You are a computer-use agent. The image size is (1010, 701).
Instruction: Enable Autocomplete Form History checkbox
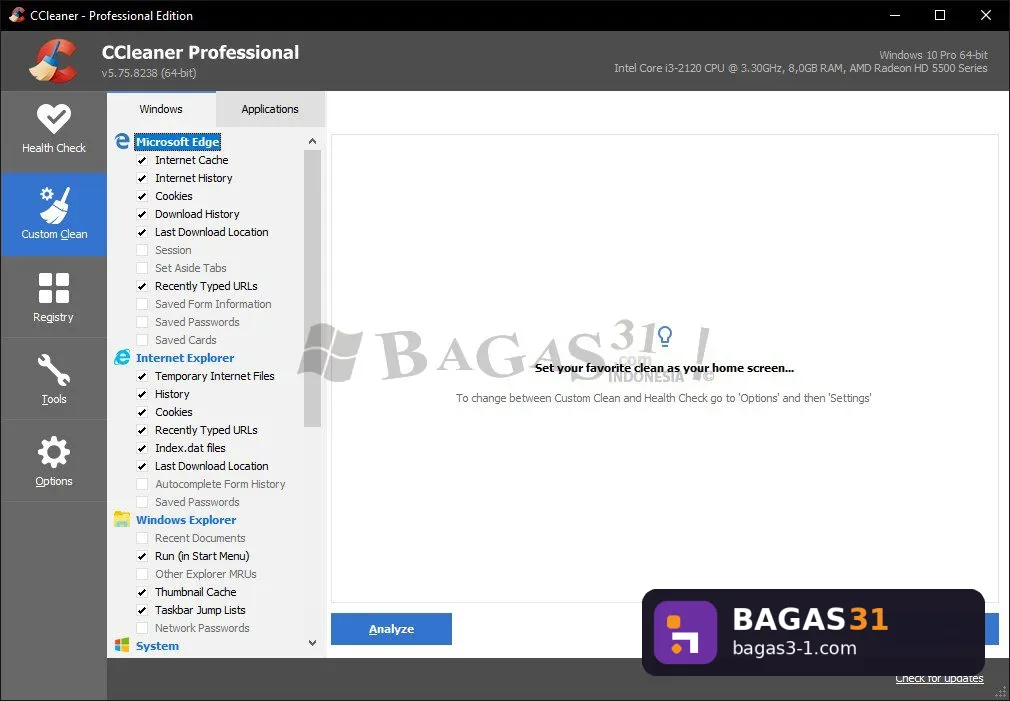[x=142, y=484]
